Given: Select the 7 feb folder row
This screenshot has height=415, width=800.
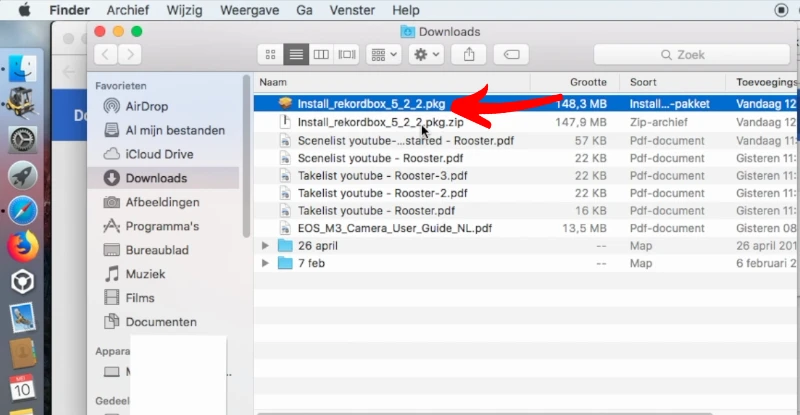Looking at the screenshot, I should pyautogui.click(x=526, y=263).
